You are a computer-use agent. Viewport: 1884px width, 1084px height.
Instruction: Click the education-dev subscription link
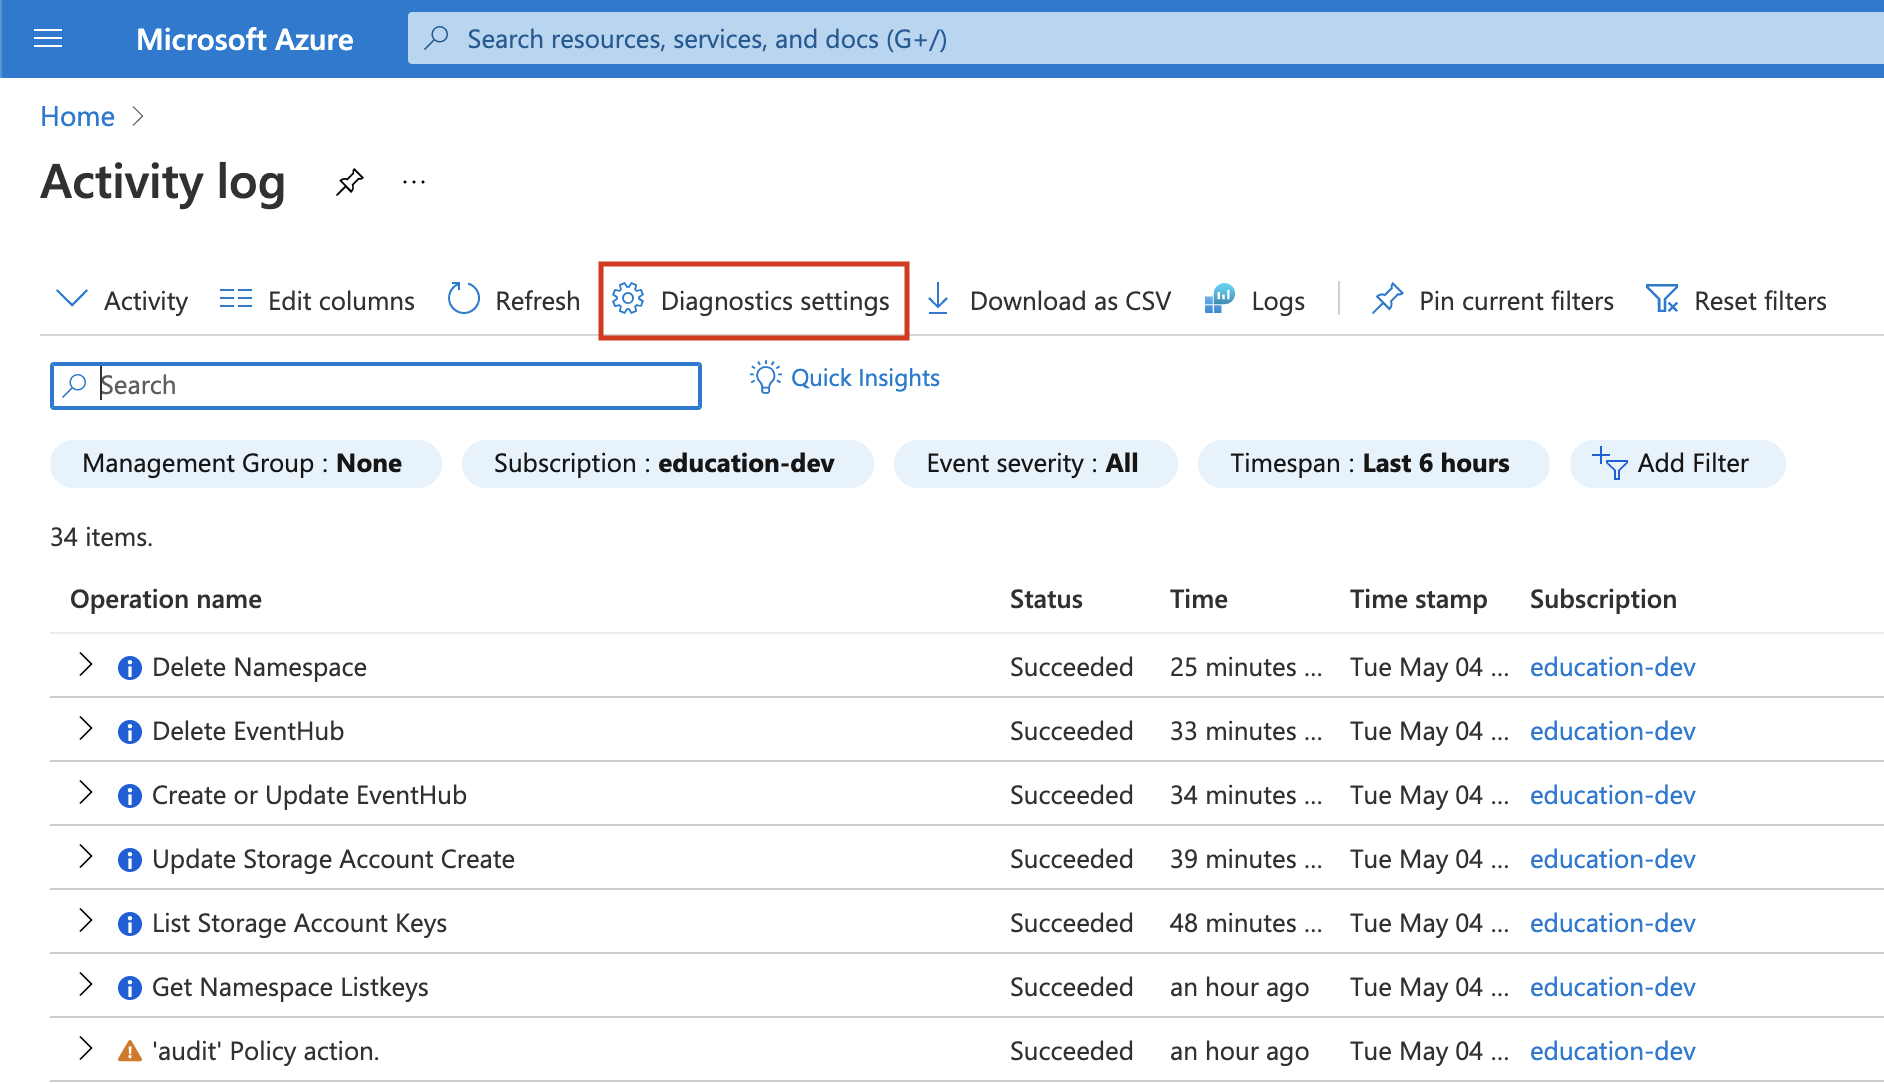pyautogui.click(x=1611, y=667)
